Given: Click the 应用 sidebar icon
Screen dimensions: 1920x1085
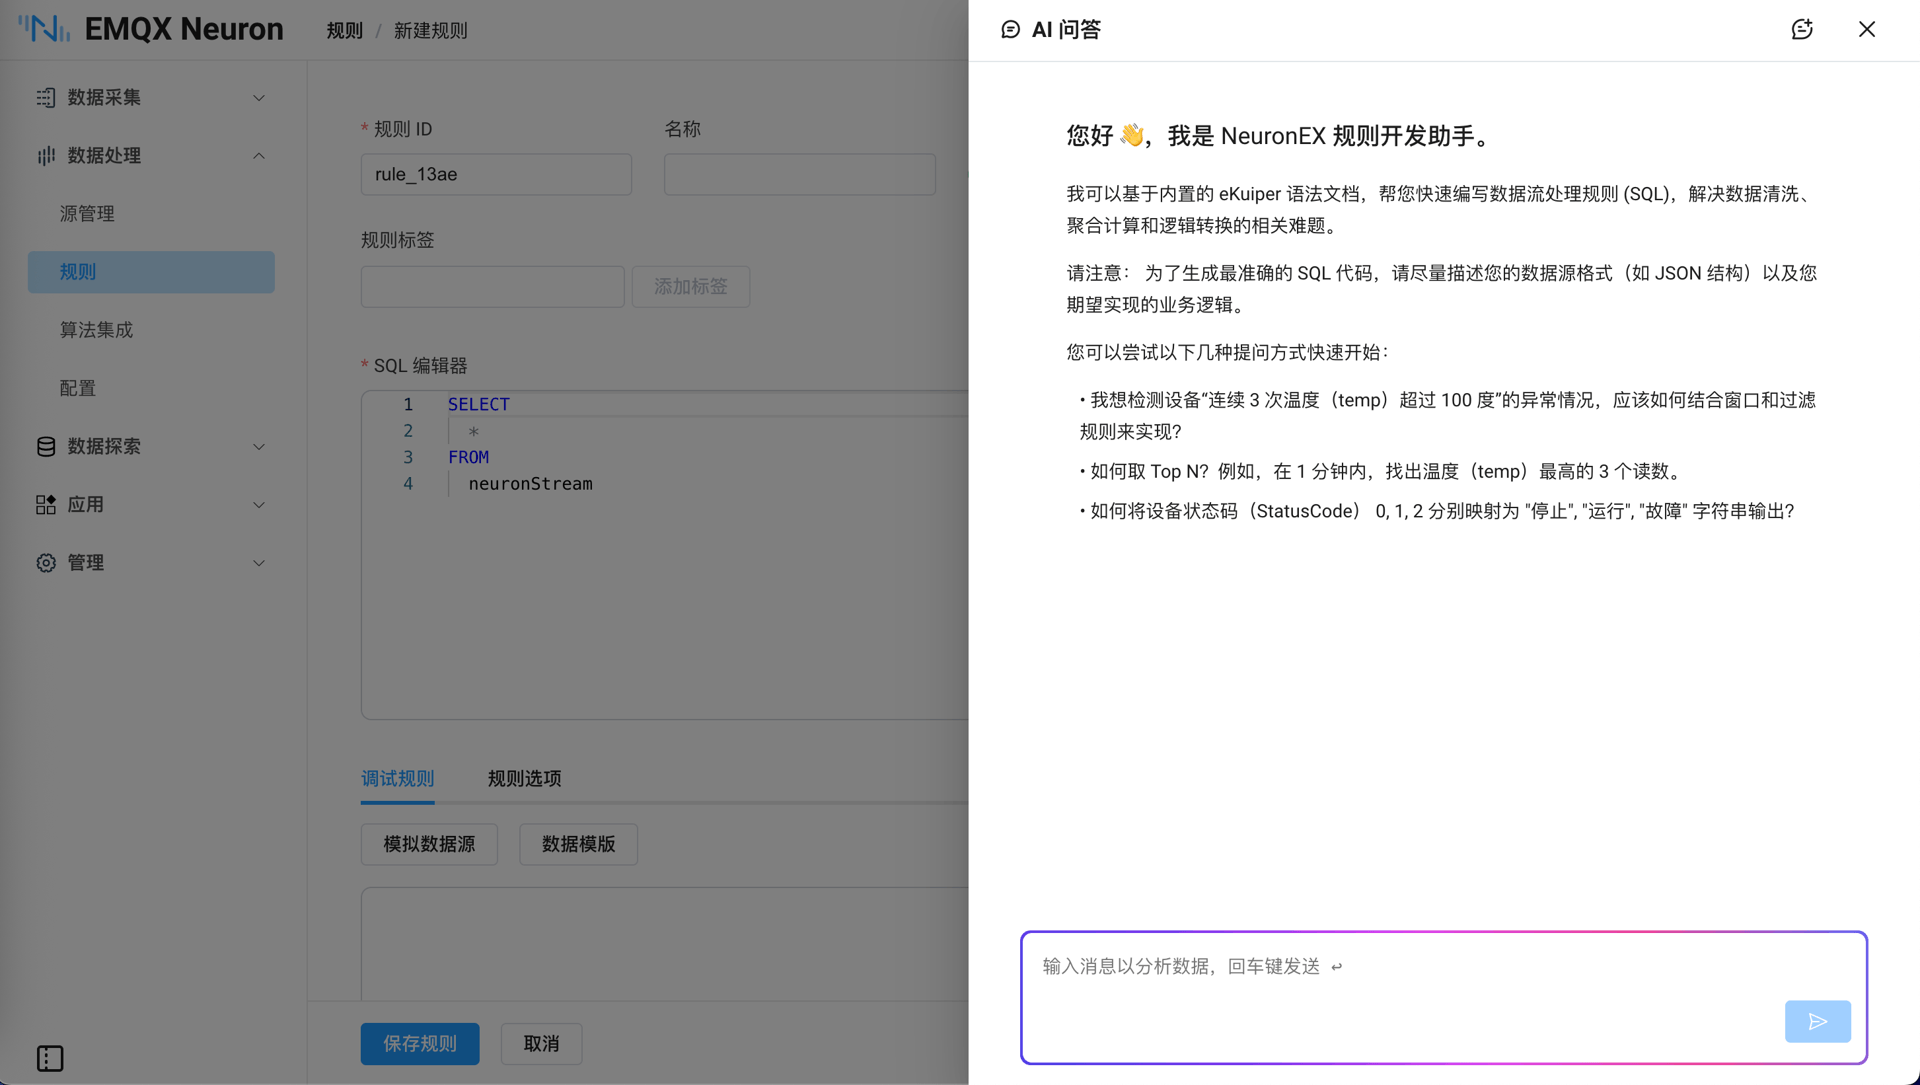Looking at the screenshot, I should click(x=45, y=504).
